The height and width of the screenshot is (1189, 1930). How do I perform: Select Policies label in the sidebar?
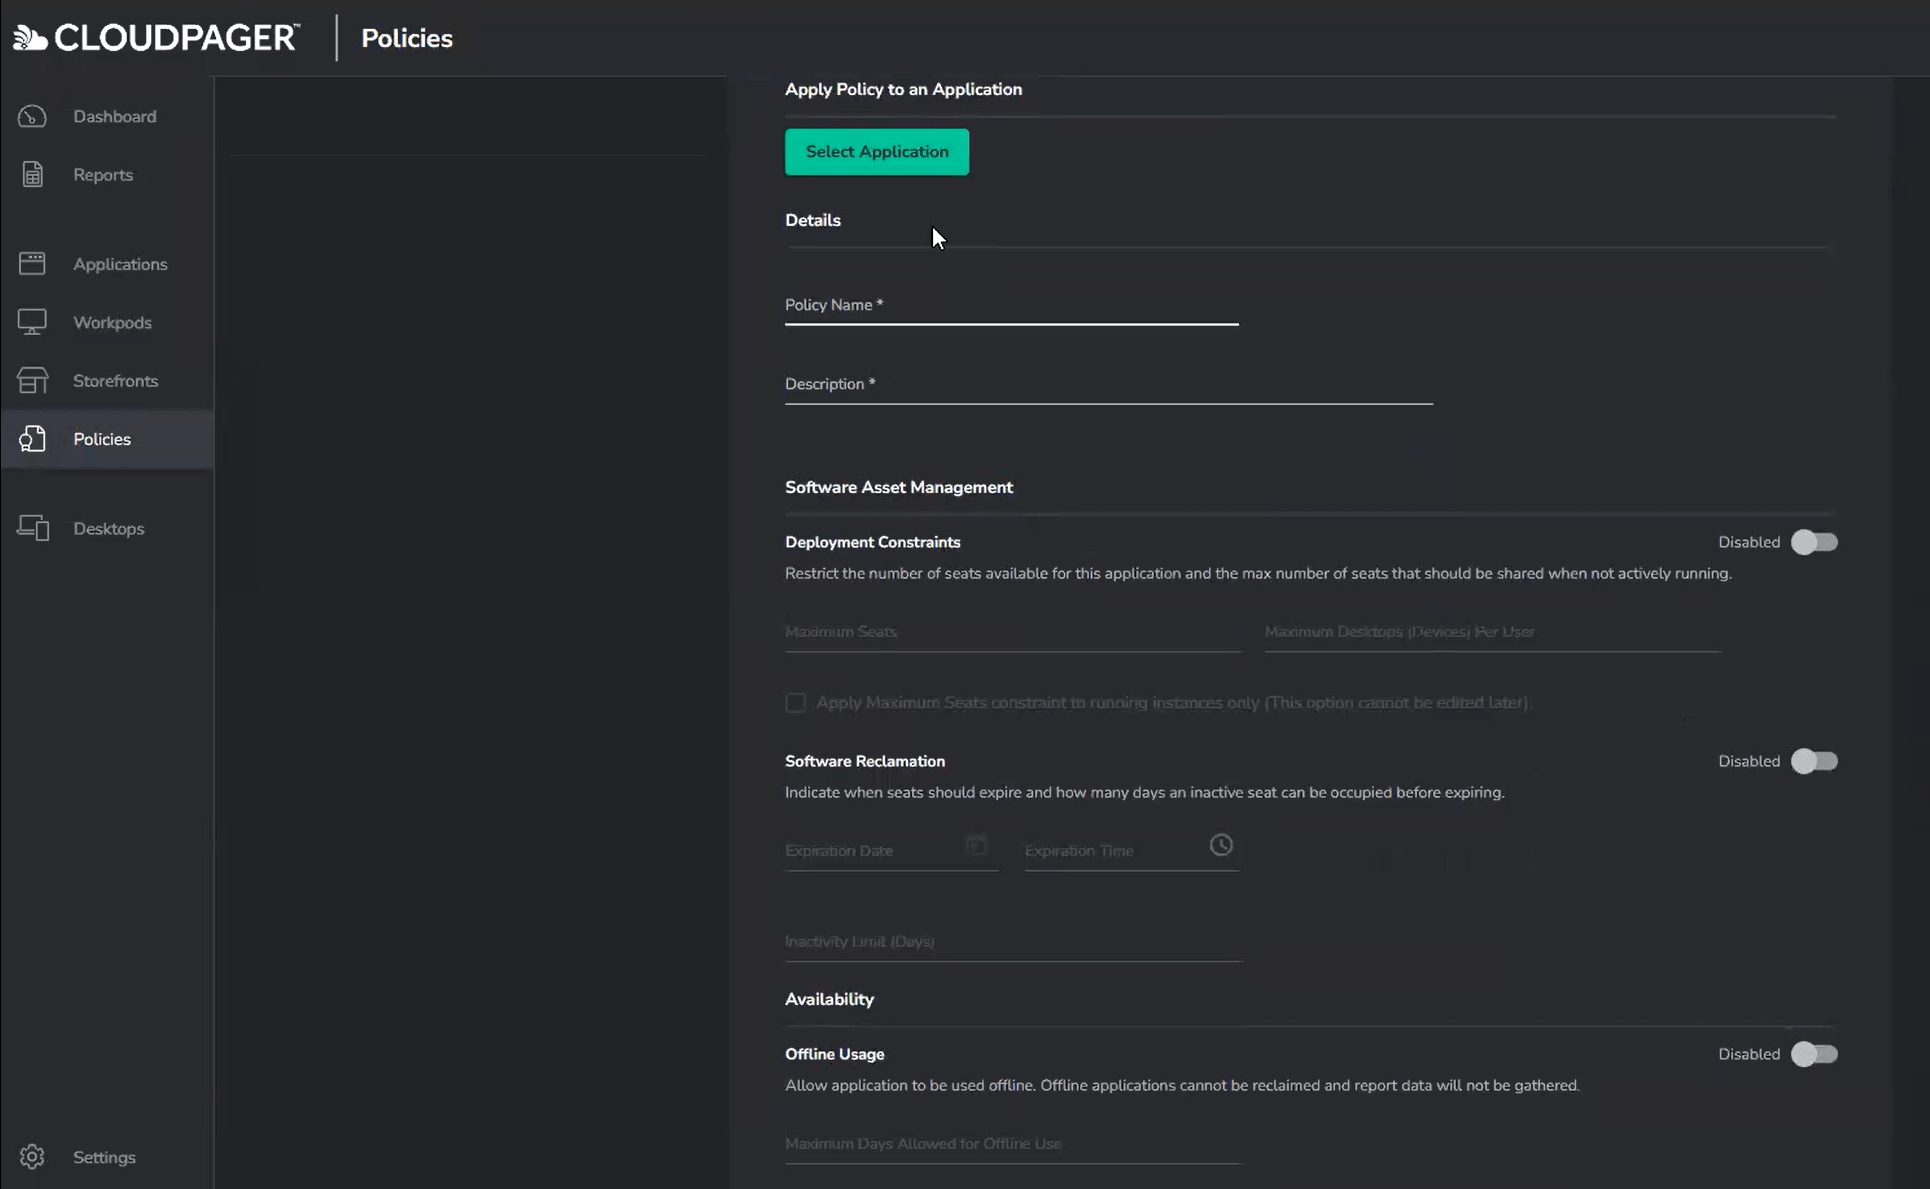(102, 439)
